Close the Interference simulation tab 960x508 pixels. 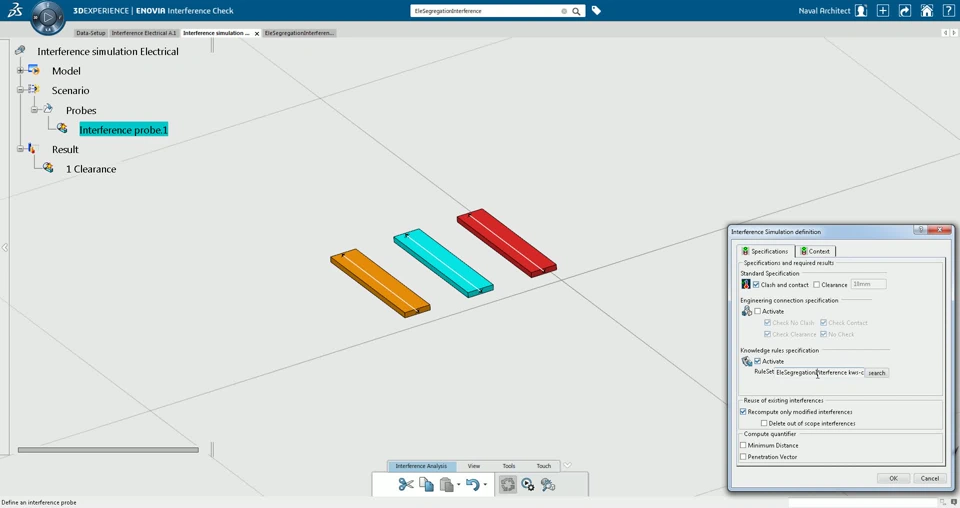[x=257, y=34]
